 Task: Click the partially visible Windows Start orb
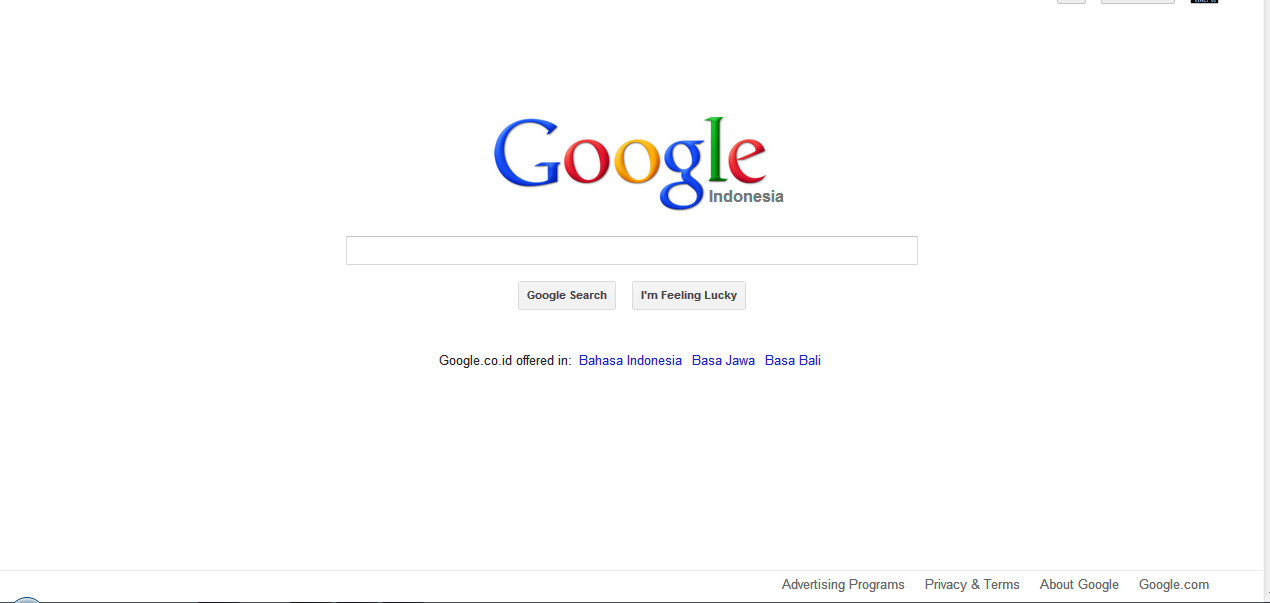[x=27, y=600]
